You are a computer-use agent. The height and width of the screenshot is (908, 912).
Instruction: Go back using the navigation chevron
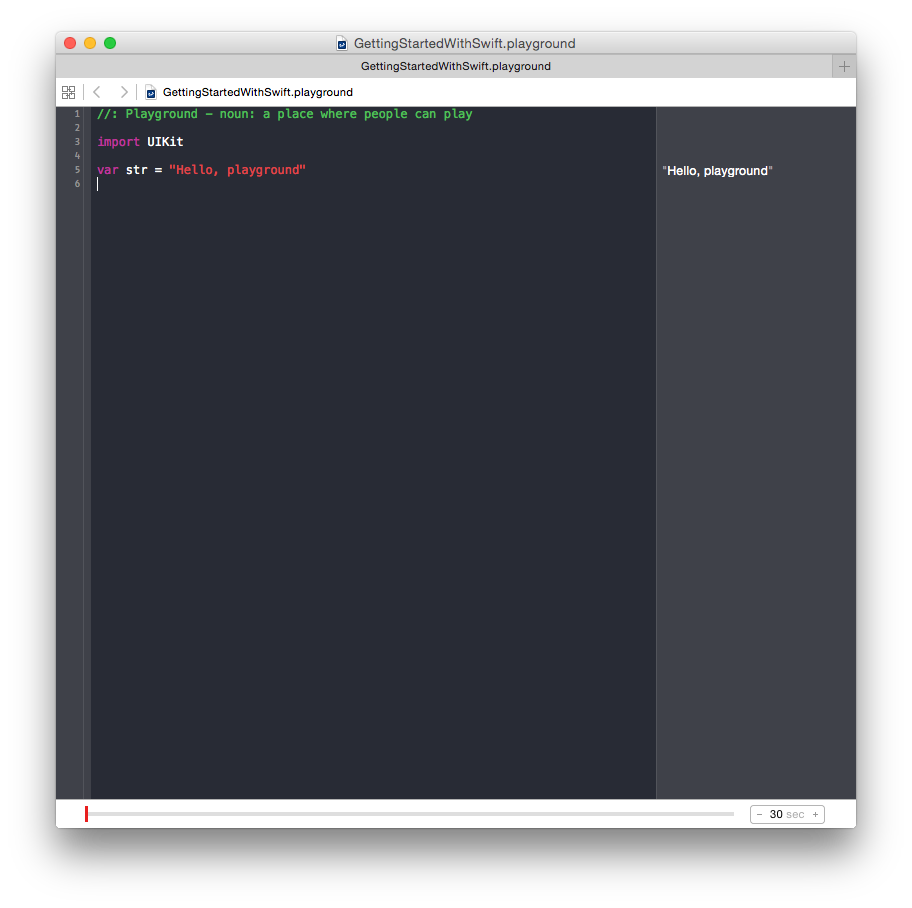(x=96, y=92)
